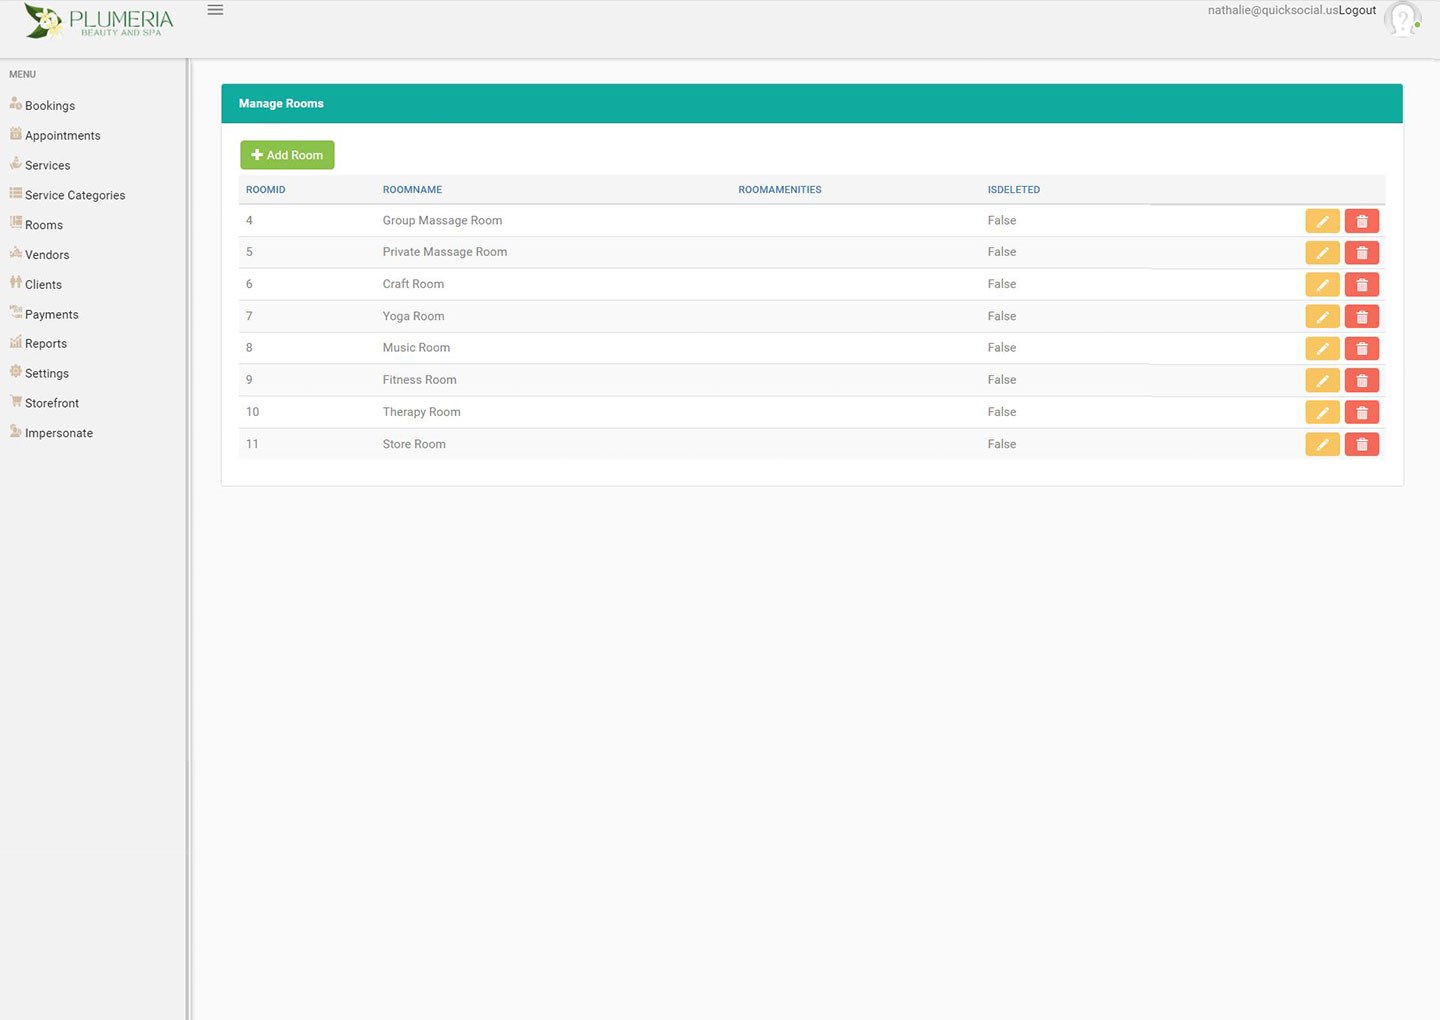Sort by the ROOMNAME column header

(x=412, y=190)
